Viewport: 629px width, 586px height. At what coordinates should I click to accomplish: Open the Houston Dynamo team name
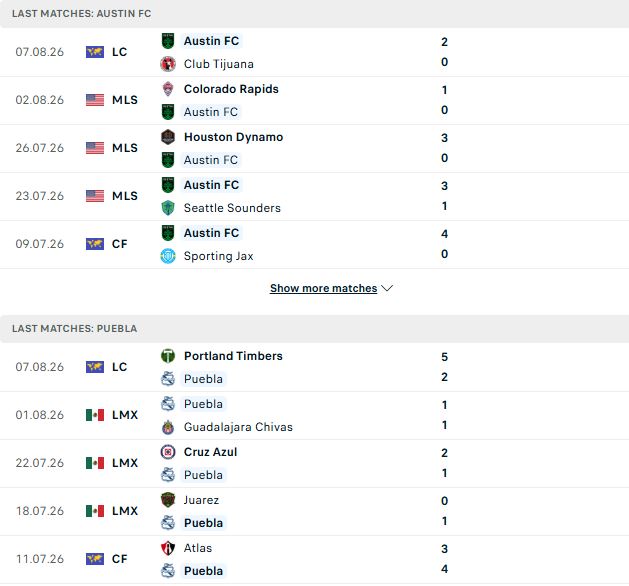233,137
